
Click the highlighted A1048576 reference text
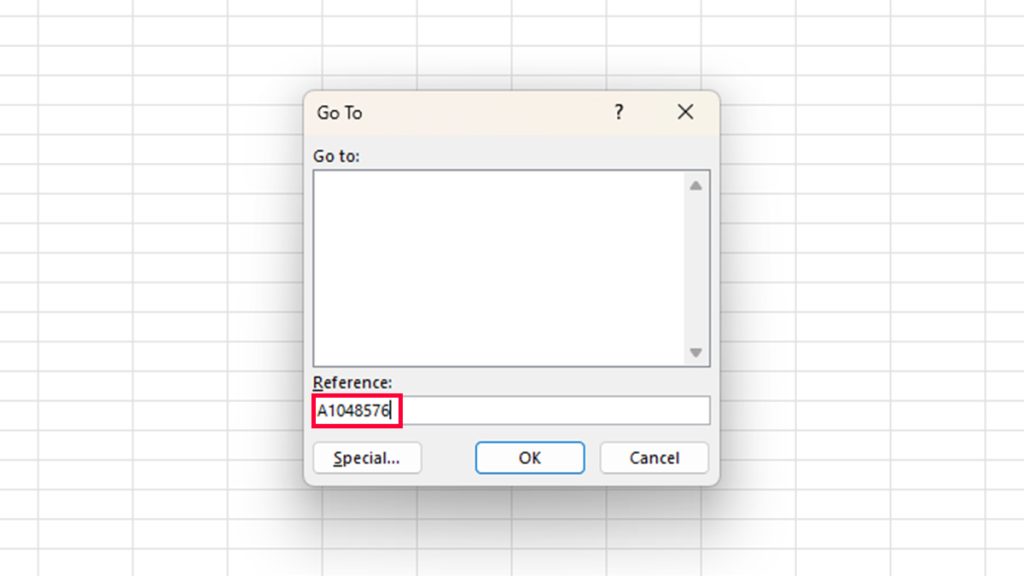pos(355,409)
